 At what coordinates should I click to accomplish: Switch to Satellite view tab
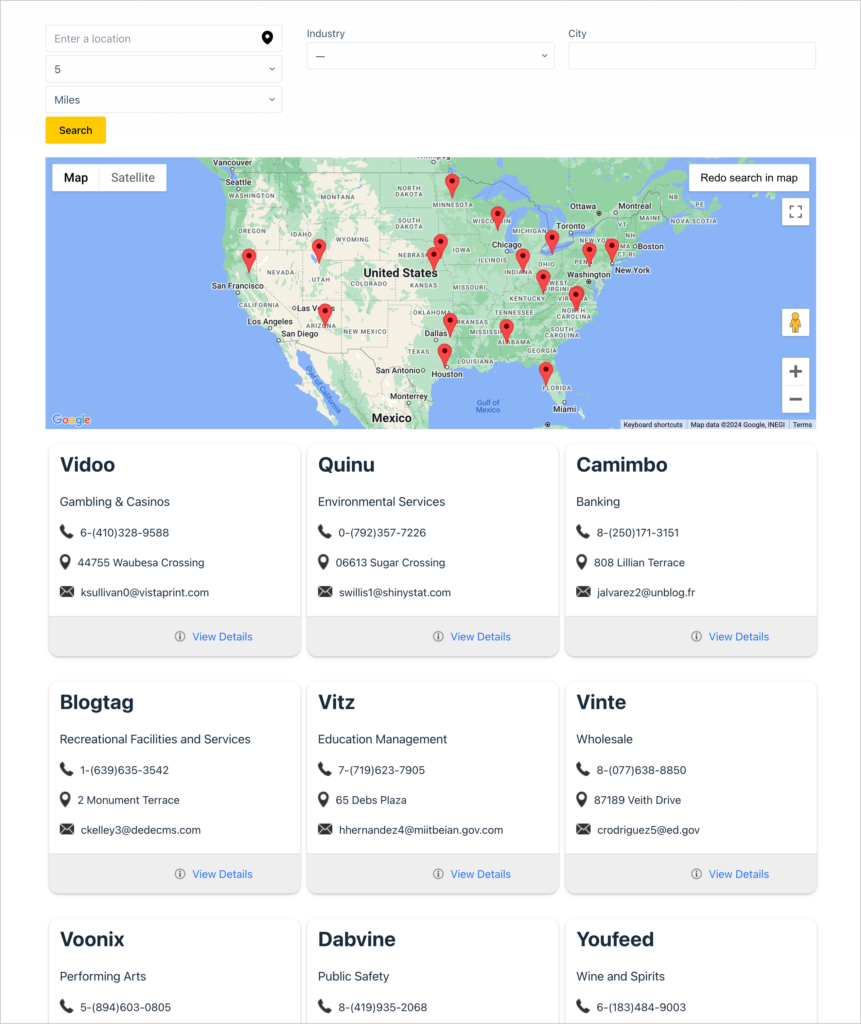coord(133,178)
